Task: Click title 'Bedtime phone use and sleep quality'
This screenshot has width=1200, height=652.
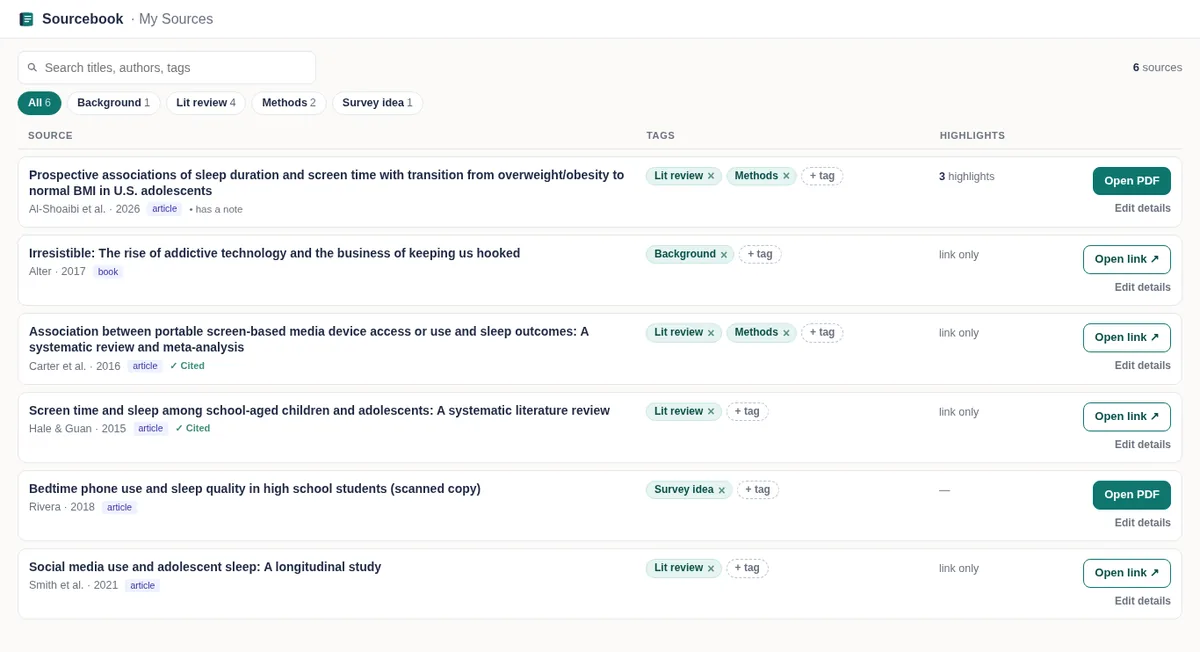Action: pyautogui.click(x=255, y=489)
